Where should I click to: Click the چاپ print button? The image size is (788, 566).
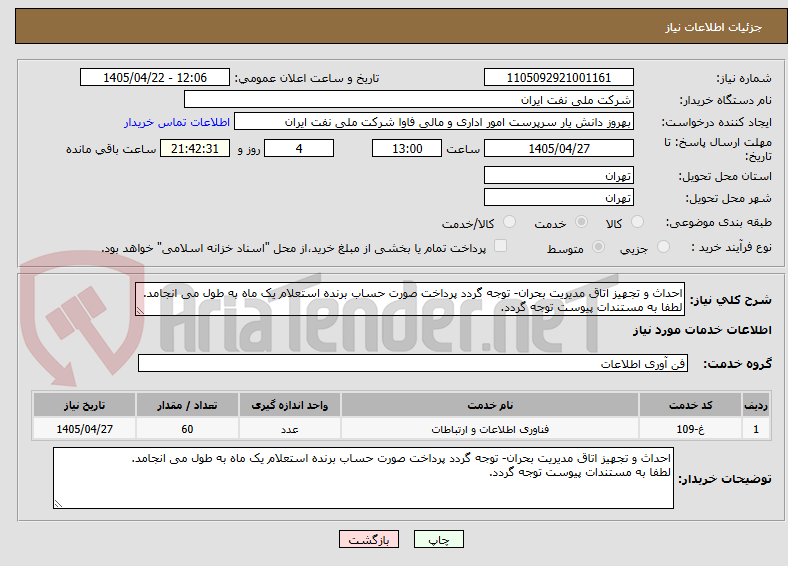(439, 539)
